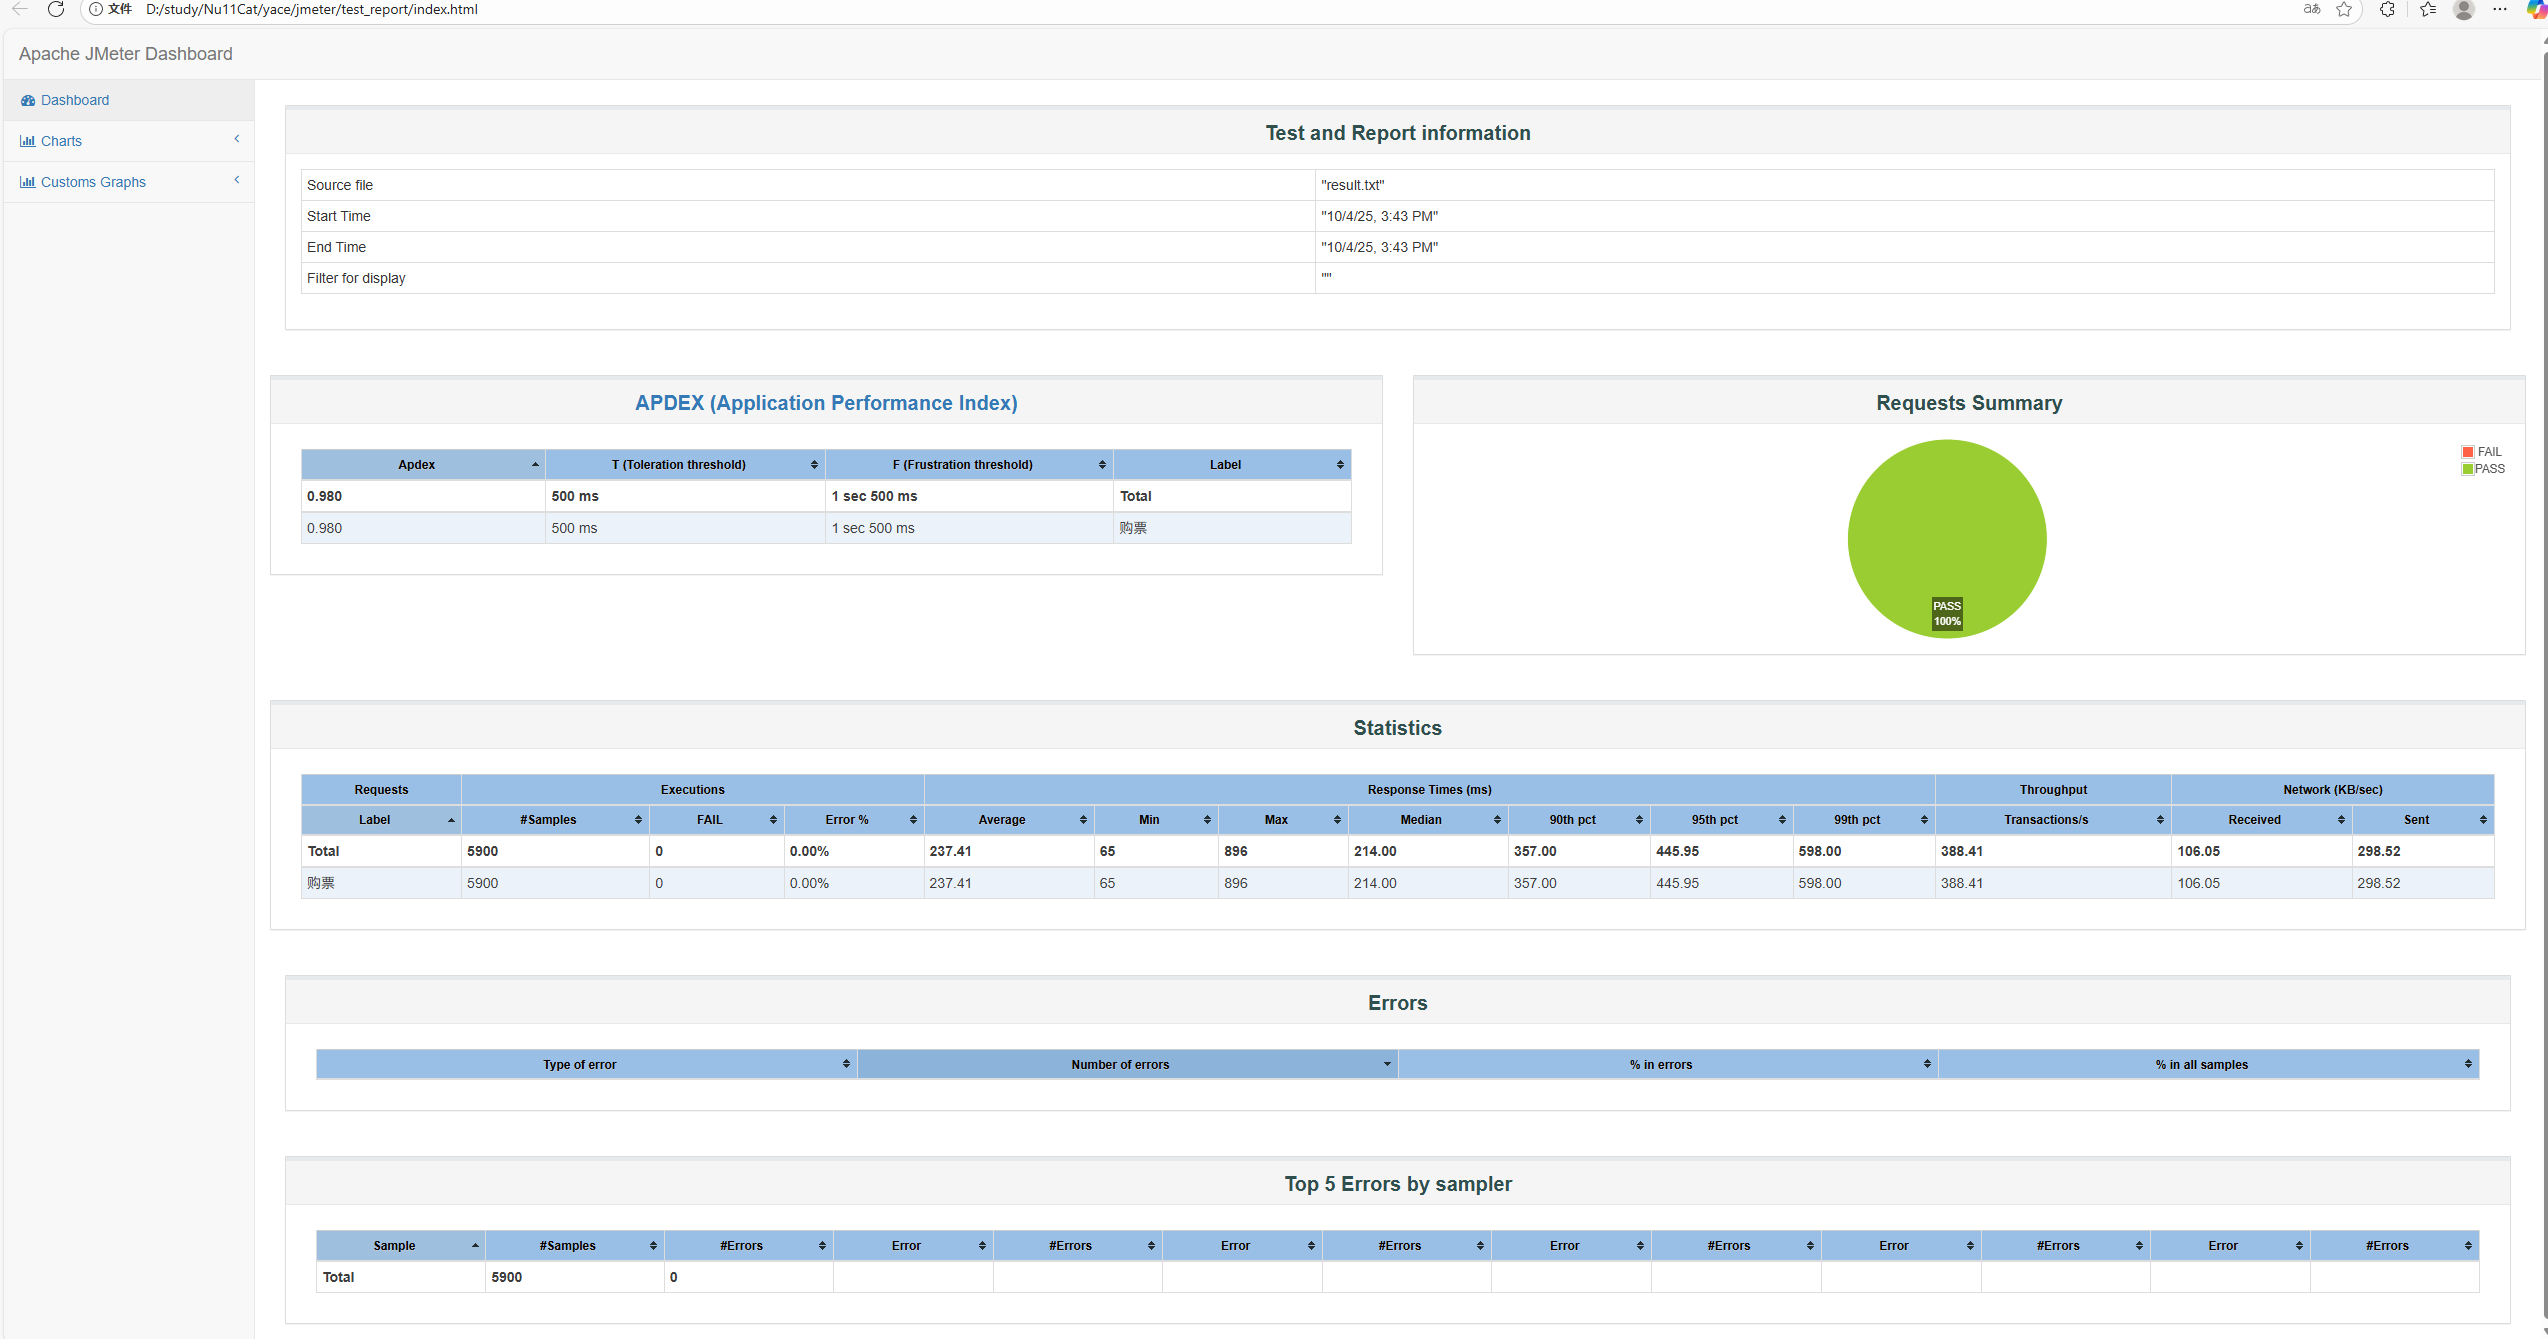
Task: Open the APDEX (Application Performance Index) link
Action: point(826,403)
